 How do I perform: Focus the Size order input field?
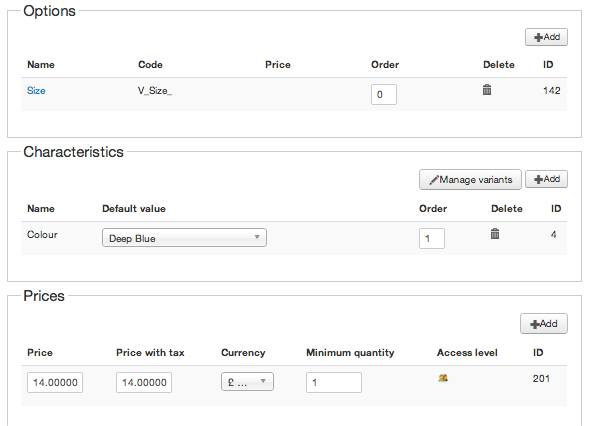point(383,94)
